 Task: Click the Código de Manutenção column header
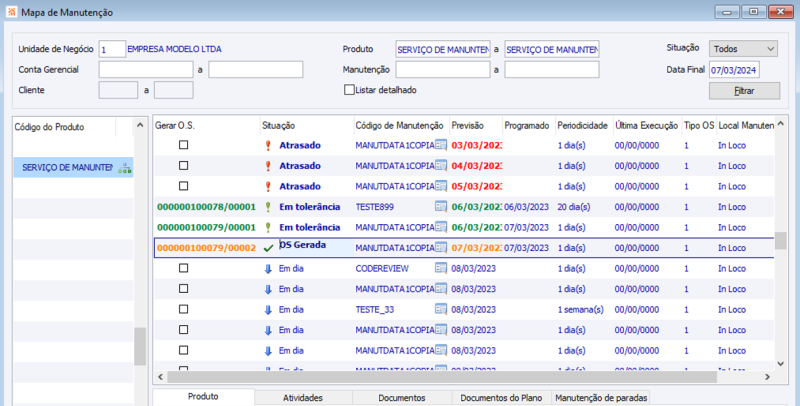401,125
